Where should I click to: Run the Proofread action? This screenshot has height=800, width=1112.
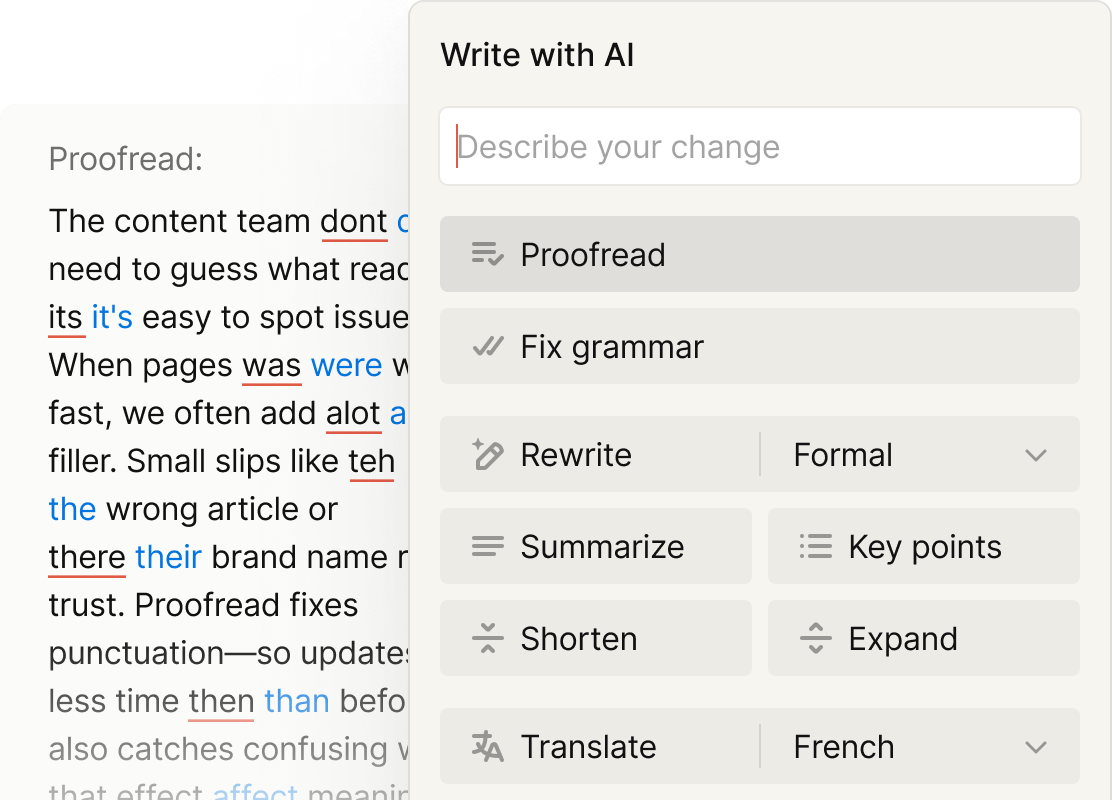pos(760,254)
